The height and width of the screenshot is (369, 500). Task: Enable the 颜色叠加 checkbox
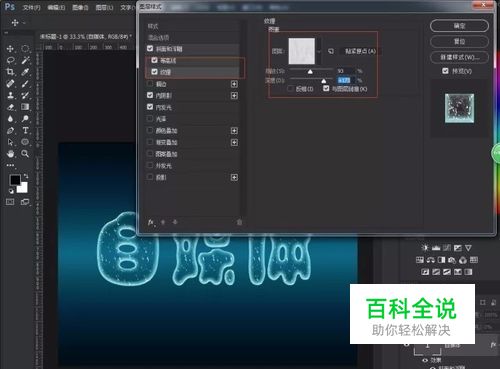tap(150, 130)
